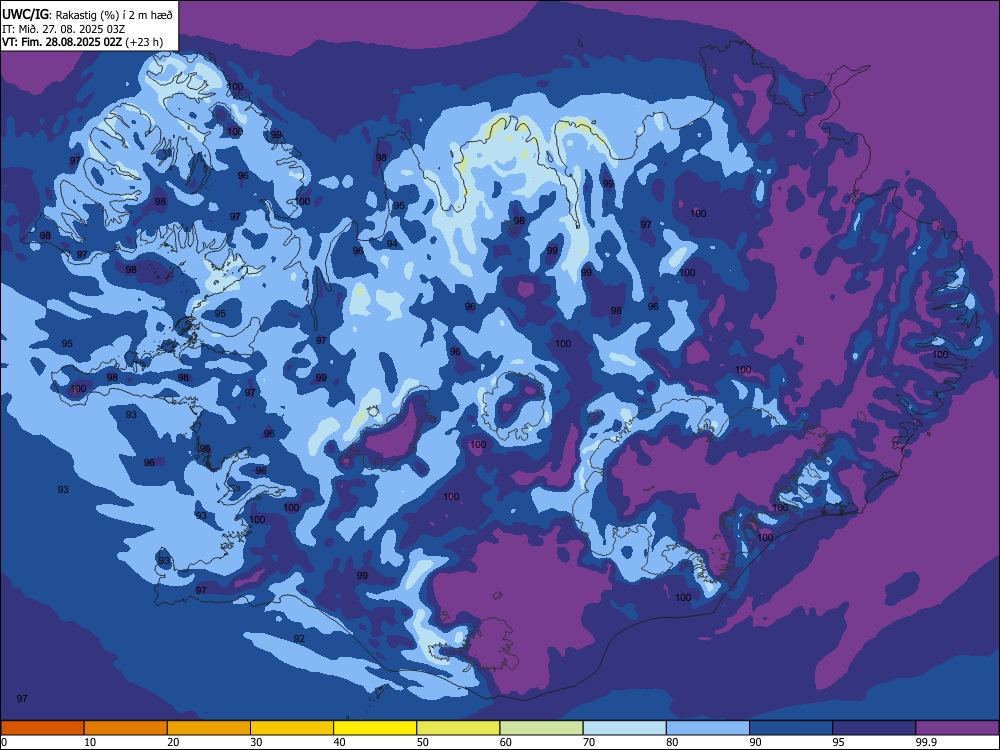Click the '30' legend scale label
The width and height of the screenshot is (1000, 750).
tap(256, 742)
